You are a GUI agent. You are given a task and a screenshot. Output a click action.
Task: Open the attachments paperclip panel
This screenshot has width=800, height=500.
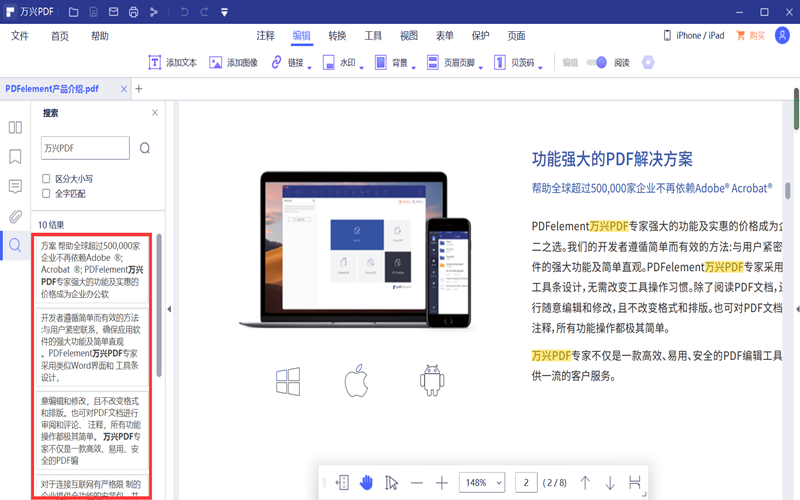pos(15,216)
